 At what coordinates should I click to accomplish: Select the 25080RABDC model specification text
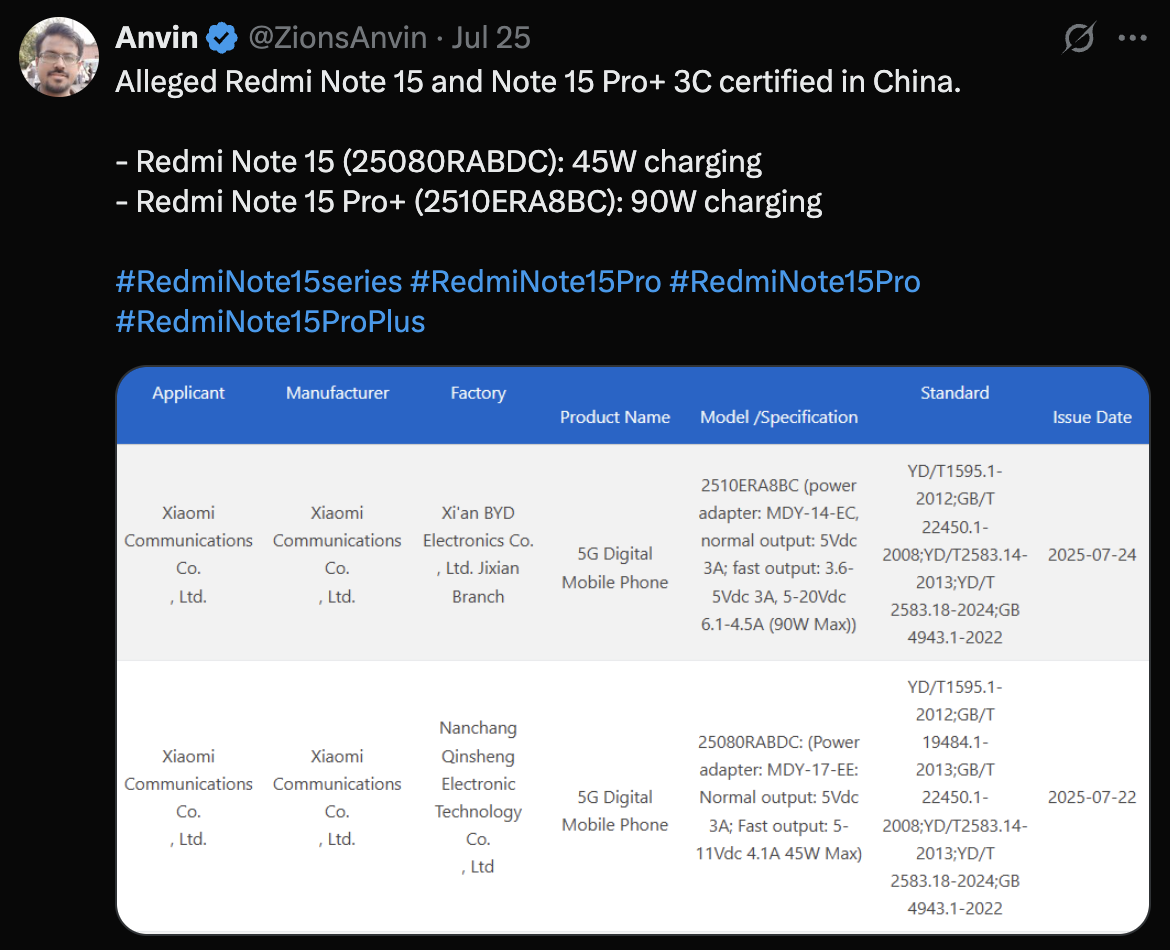[779, 797]
